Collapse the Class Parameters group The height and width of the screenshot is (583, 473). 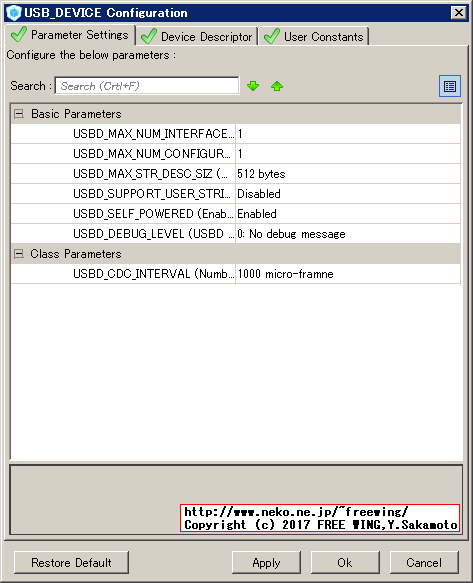click(19, 254)
